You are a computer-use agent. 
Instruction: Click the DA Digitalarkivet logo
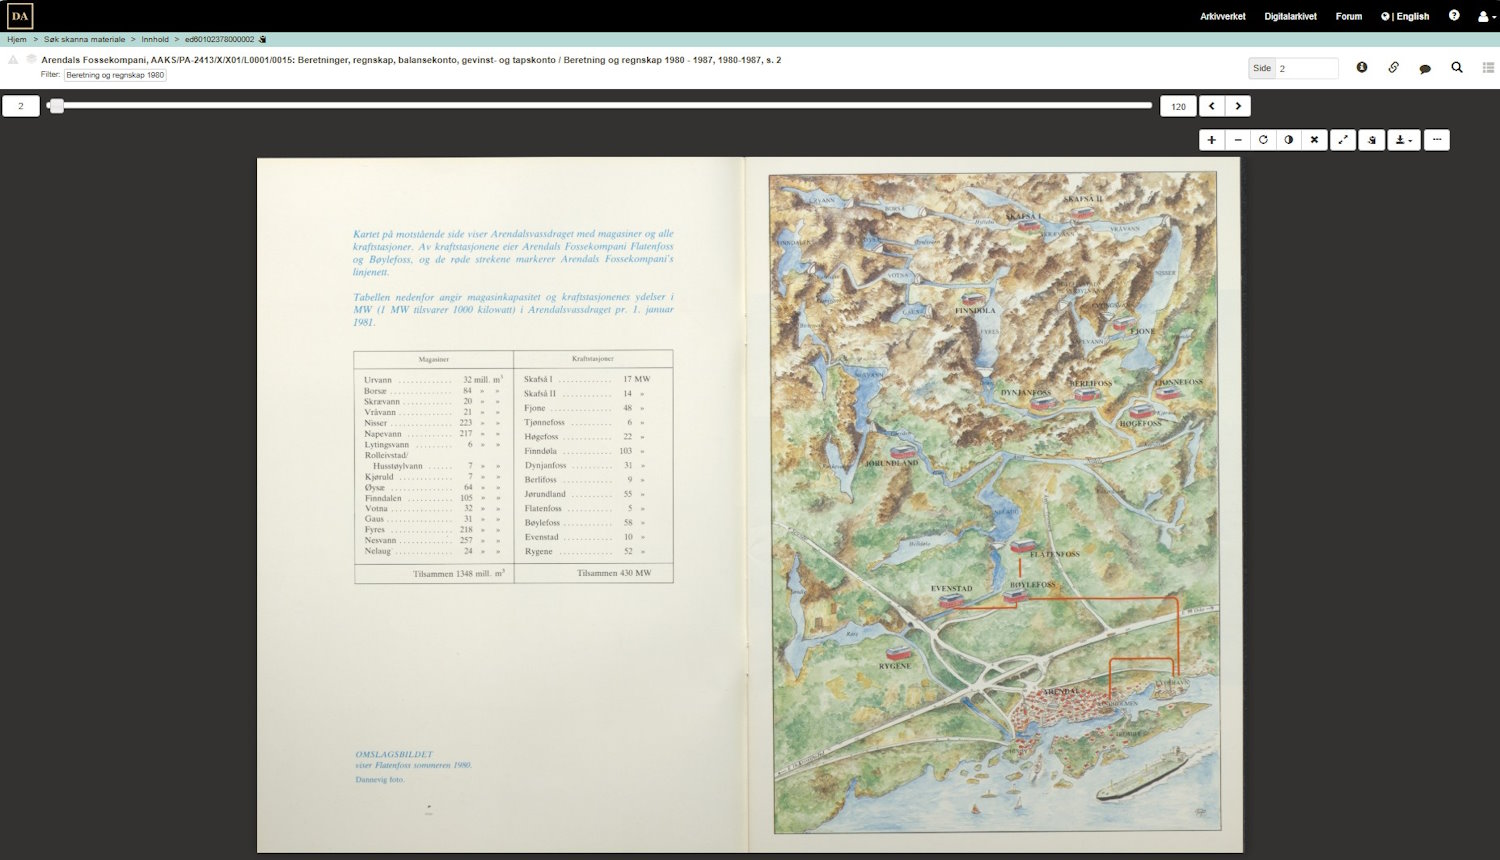tap(20, 16)
